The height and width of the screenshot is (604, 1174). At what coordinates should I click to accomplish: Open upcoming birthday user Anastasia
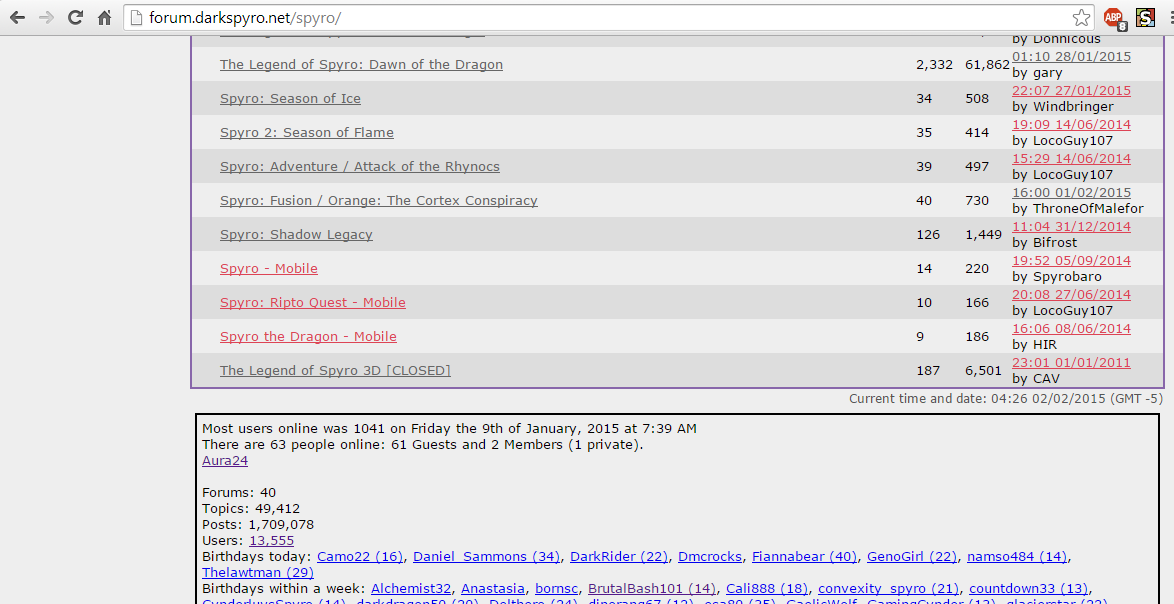[x=493, y=589]
